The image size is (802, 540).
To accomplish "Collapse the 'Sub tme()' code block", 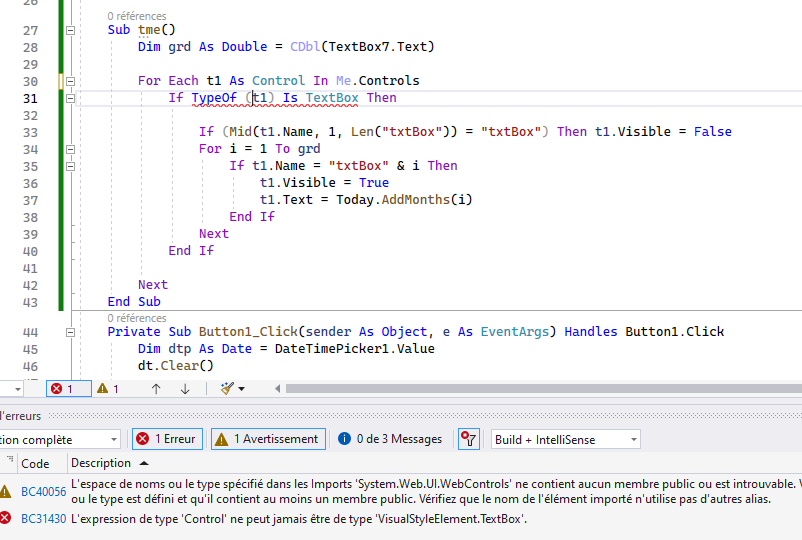I will click(x=70, y=30).
